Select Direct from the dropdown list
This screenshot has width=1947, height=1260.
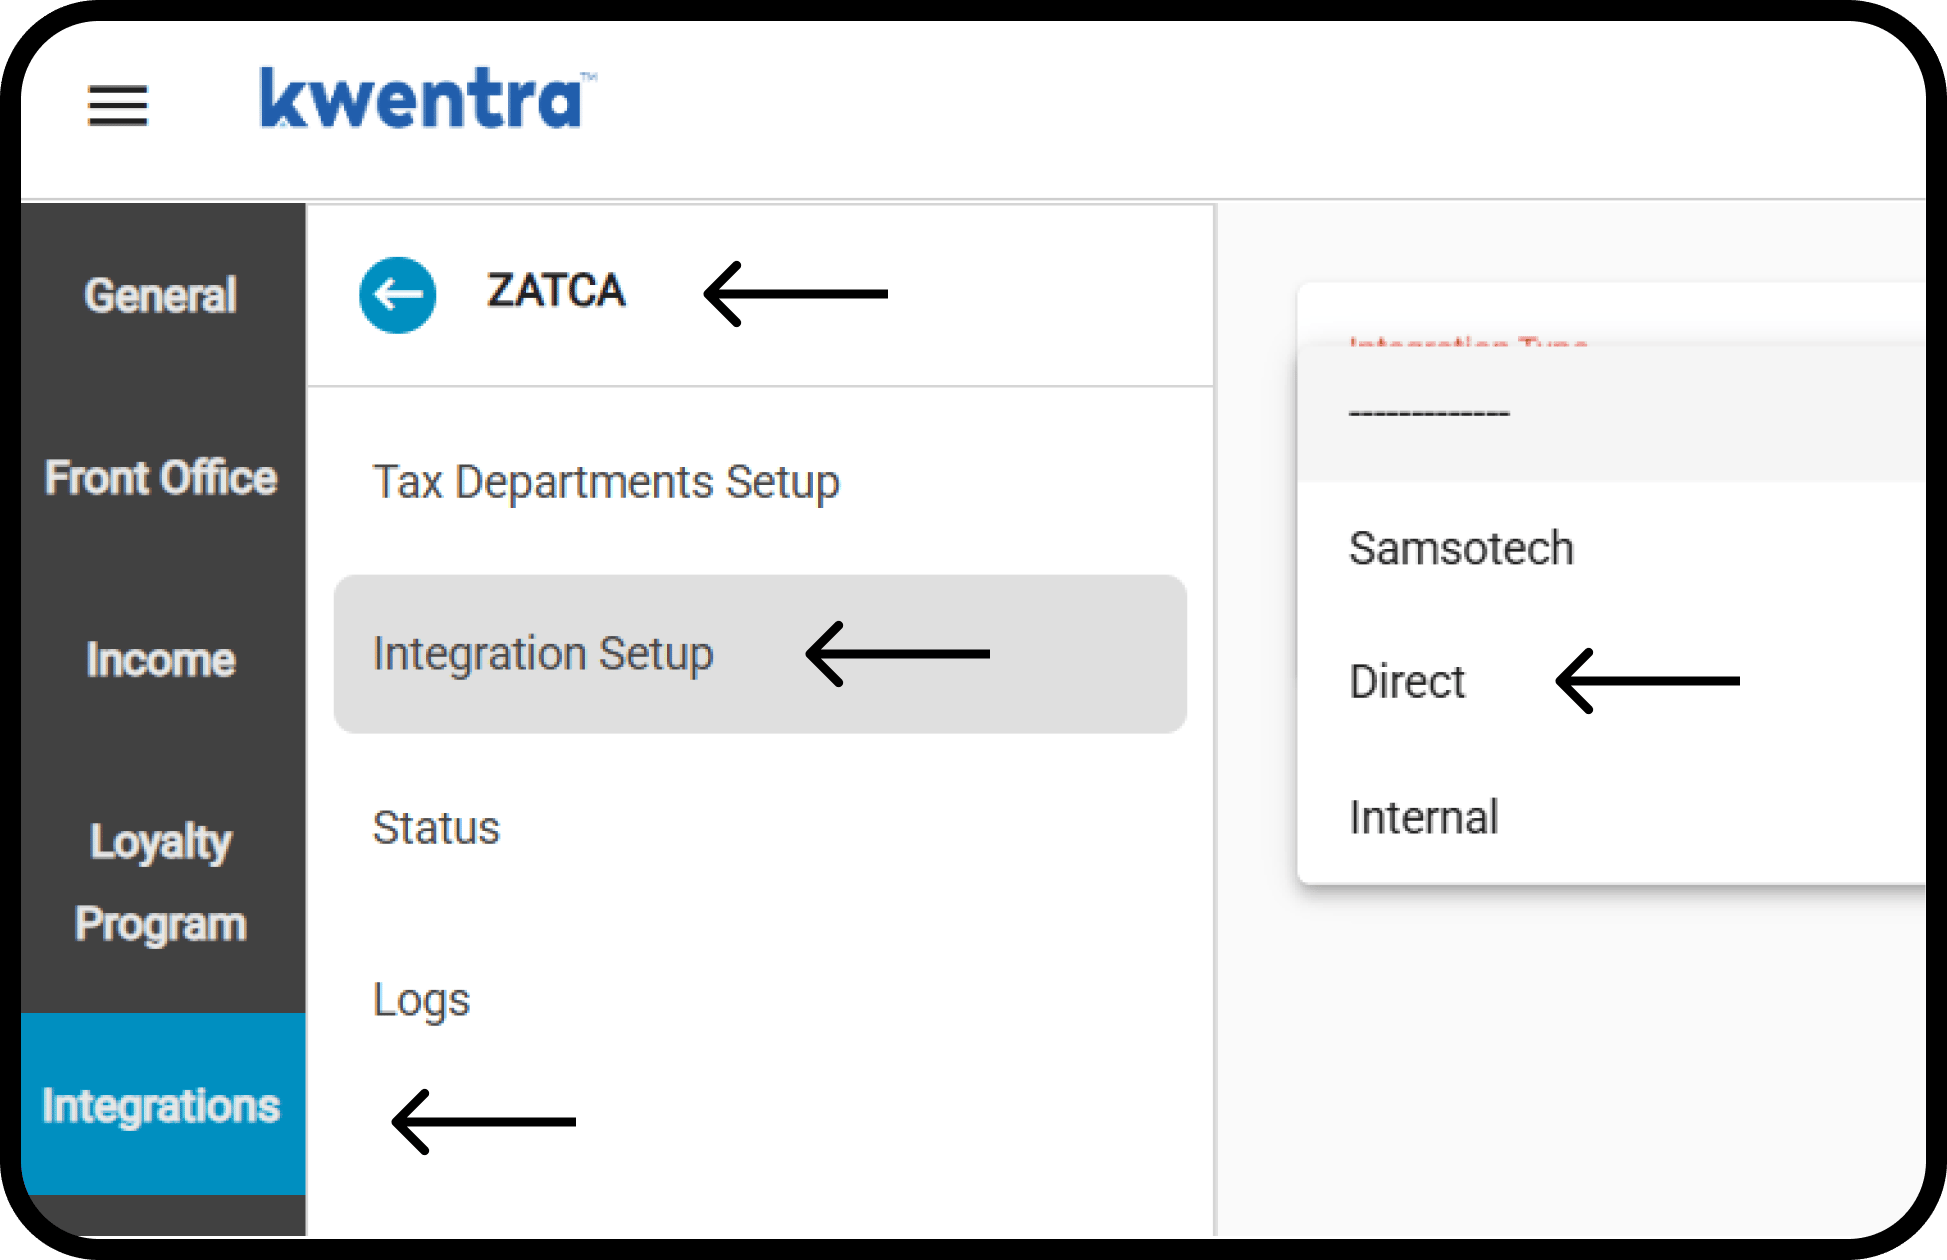click(1611, 682)
